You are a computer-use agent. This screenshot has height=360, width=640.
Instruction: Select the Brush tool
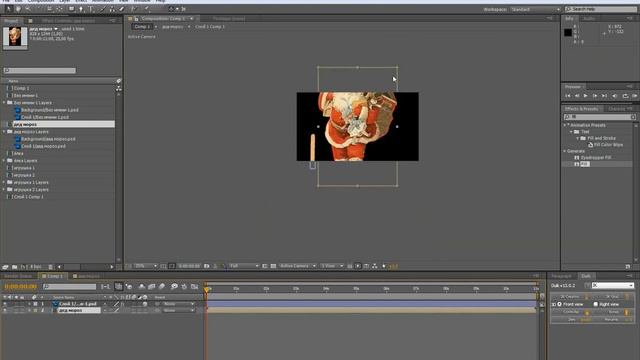(x=102, y=9)
